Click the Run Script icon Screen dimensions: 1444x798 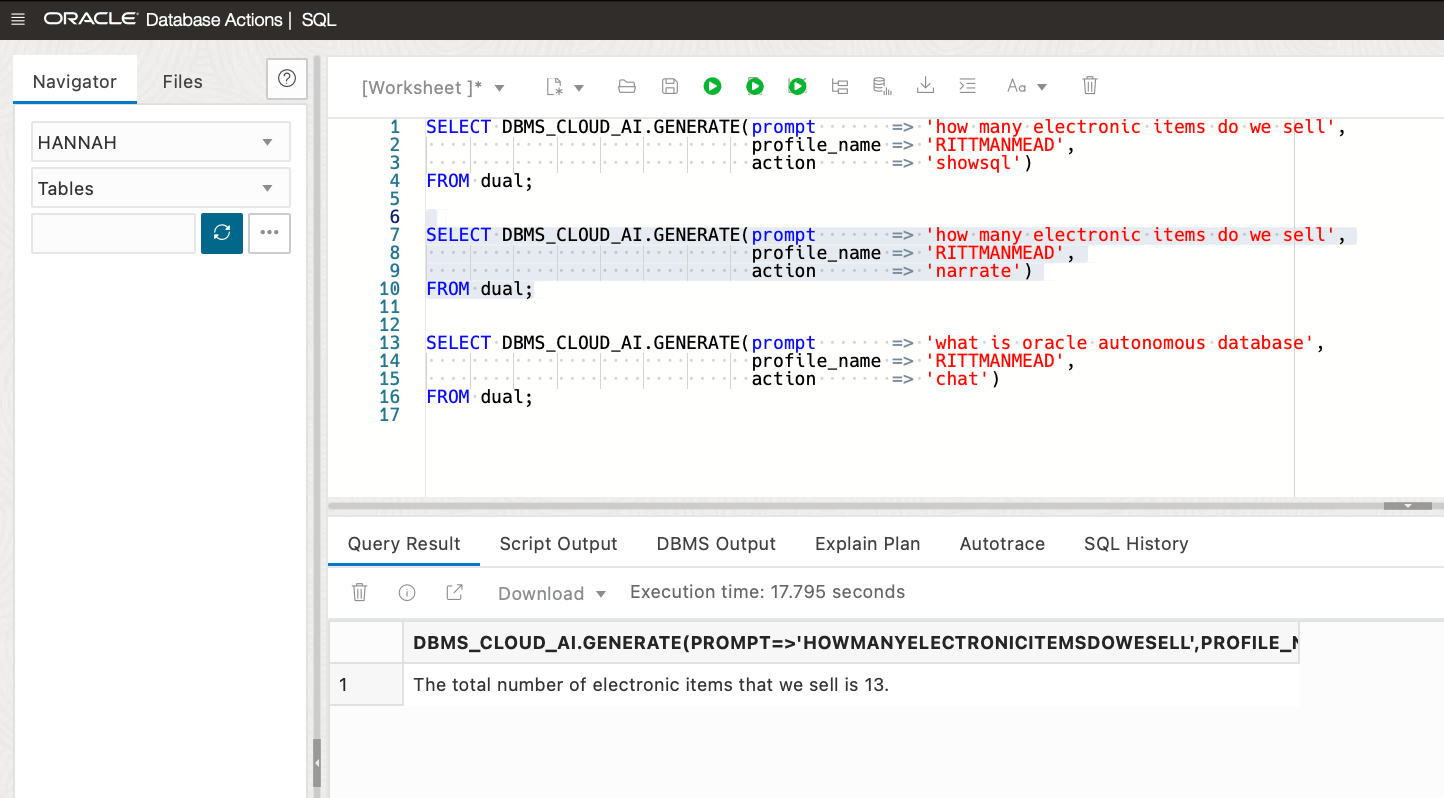coord(754,86)
